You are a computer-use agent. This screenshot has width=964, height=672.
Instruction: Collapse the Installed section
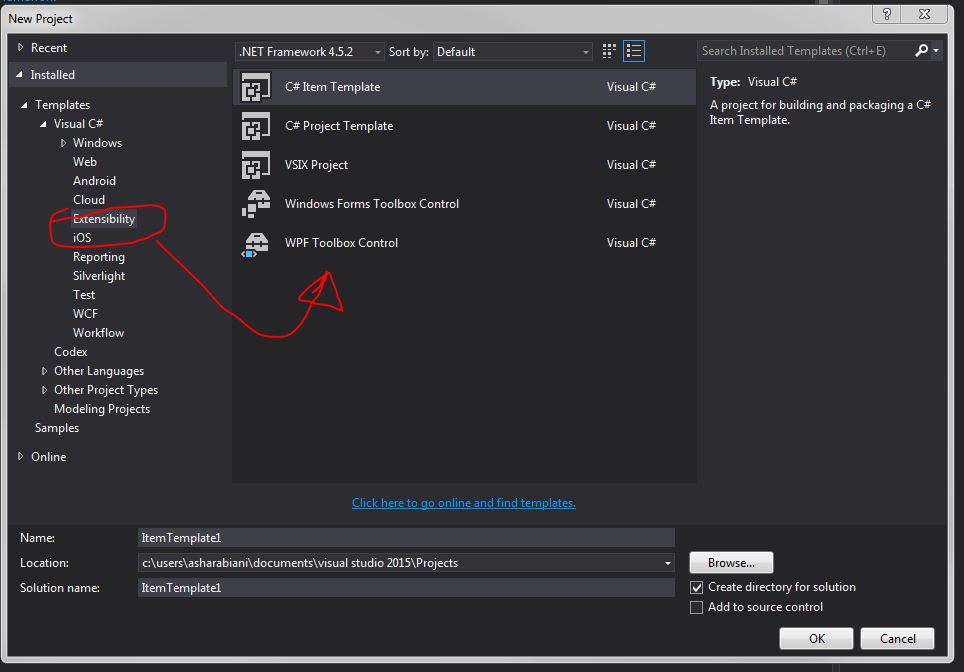tap(20, 74)
